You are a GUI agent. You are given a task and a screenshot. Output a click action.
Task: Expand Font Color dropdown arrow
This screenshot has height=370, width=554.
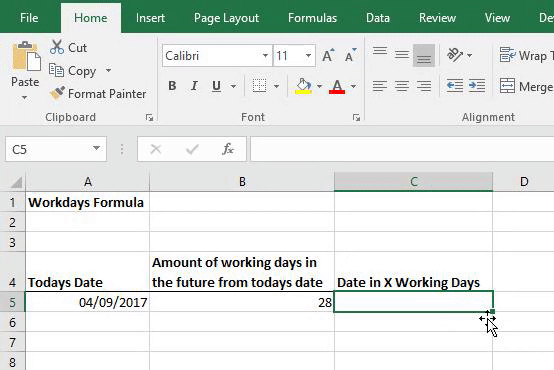tap(353, 86)
